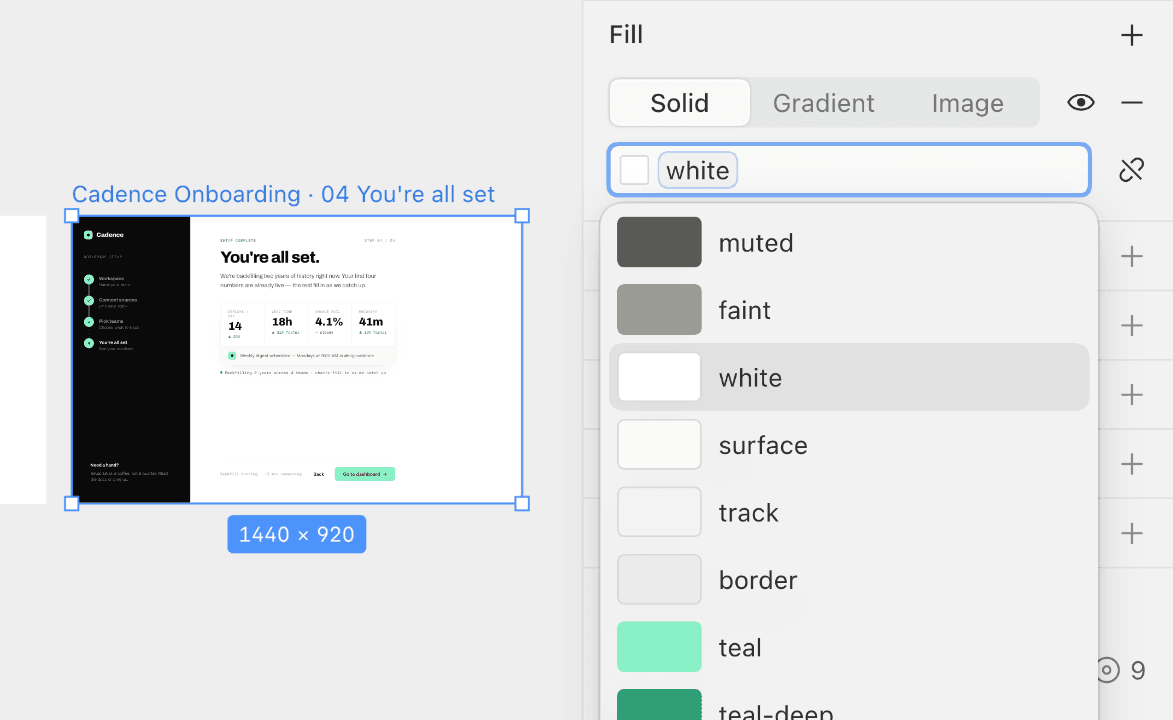Detach the color variable using the unlink icon
Image resolution: width=1173 pixels, height=720 pixels.
click(x=1131, y=170)
